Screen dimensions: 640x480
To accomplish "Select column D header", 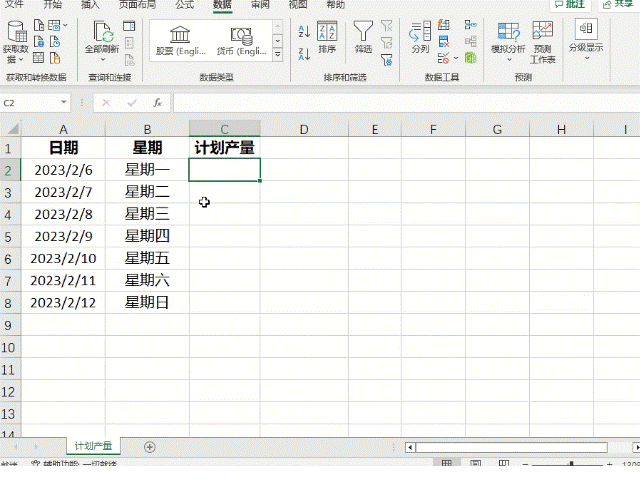I will click(304, 129).
